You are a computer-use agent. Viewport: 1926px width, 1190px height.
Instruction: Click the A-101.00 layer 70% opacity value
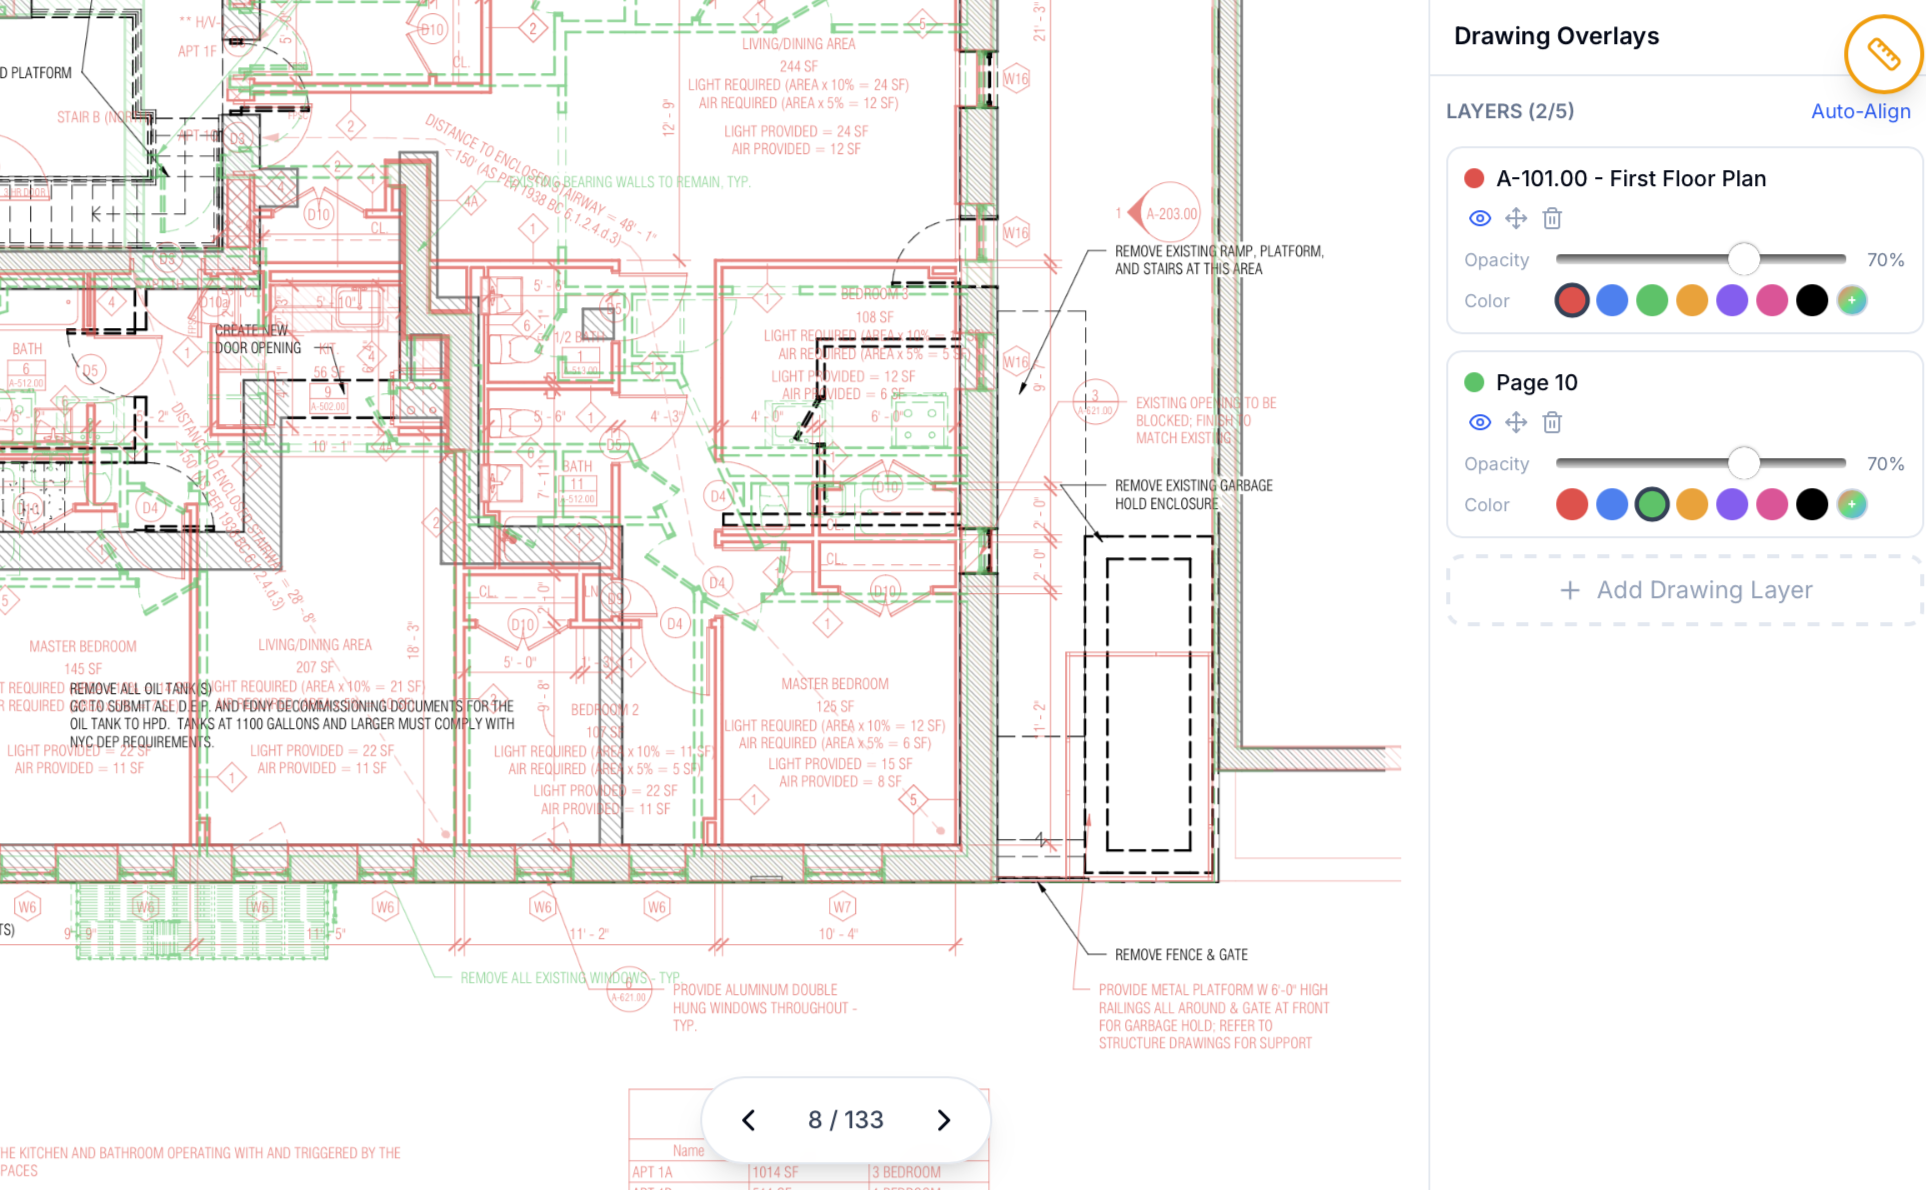tap(1885, 260)
